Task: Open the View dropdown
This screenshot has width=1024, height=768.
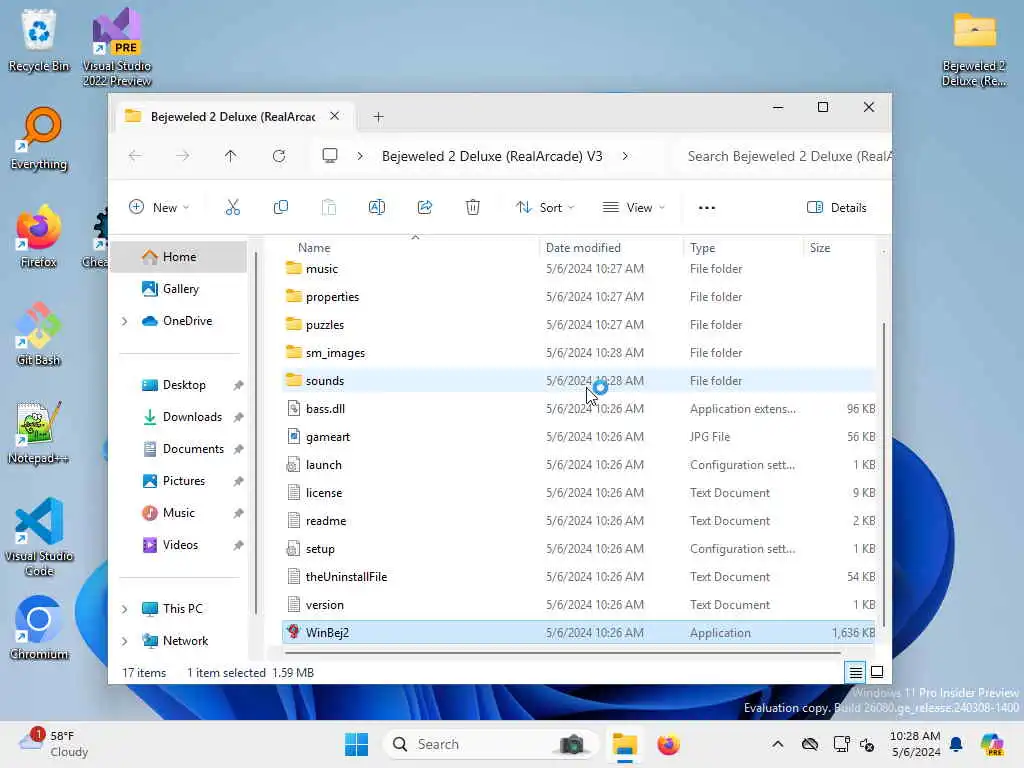Action: pyautogui.click(x=633, y=208)
